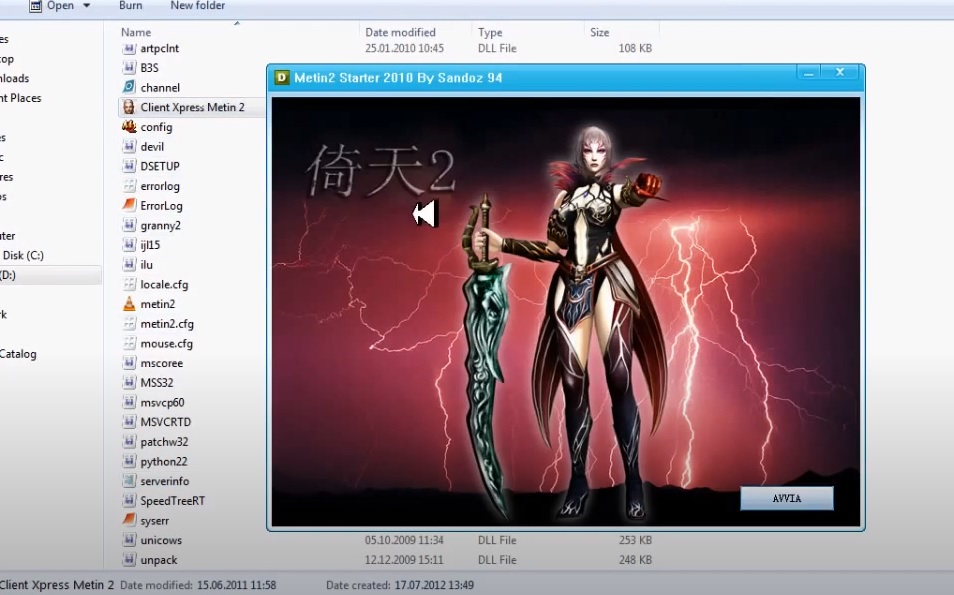Screen dimensions: 954x595
Task: Select the unpack DLL icon
Action: pos(129,560)
